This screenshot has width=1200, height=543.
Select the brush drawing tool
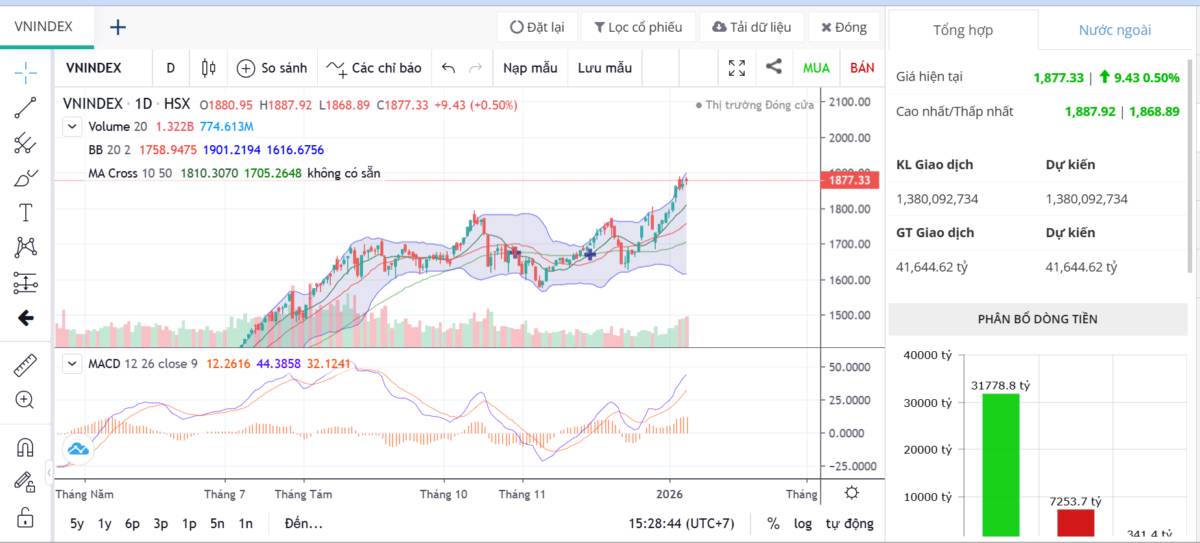point(25,178)
